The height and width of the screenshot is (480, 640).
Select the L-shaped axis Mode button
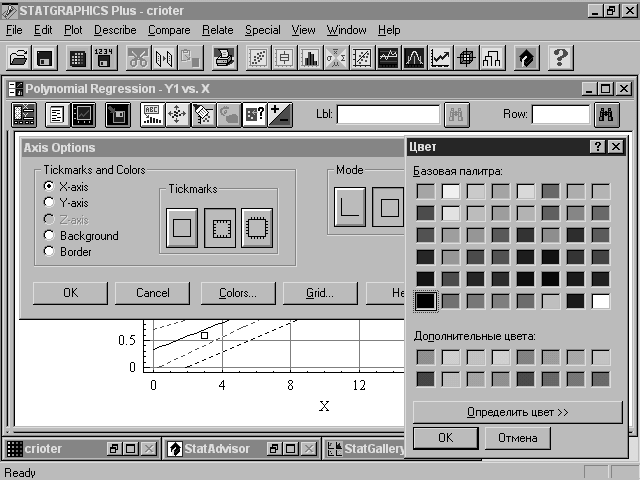tap(350, 207)
